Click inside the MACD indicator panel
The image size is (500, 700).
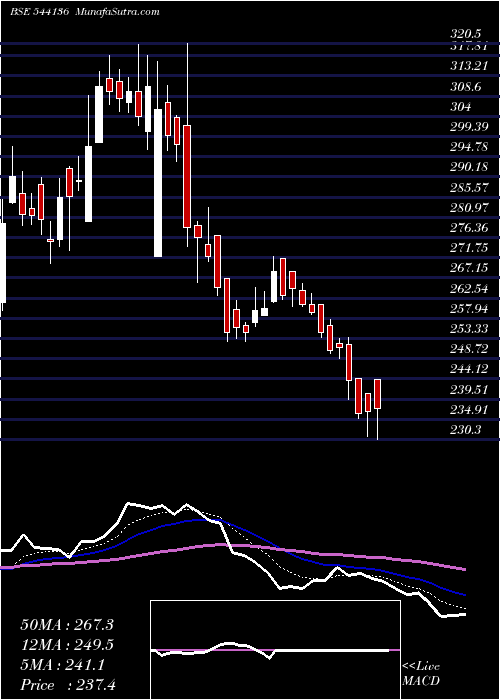[x=275, y=650]
